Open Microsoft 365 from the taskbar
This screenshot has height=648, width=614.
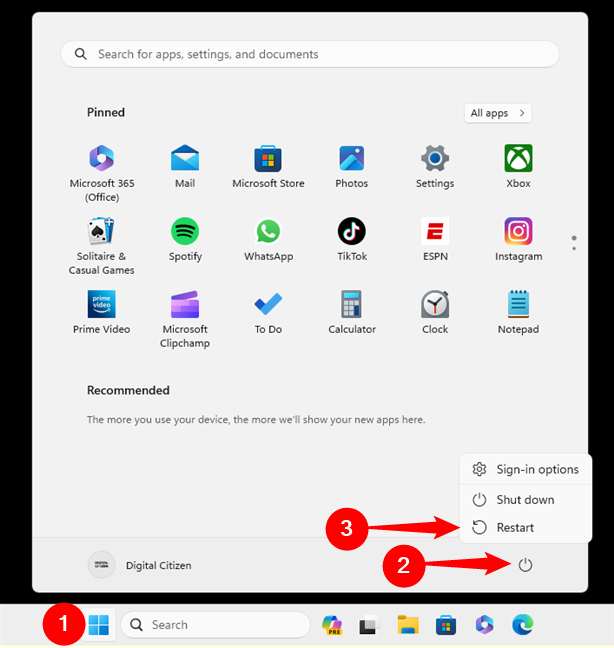pos(484,624)
